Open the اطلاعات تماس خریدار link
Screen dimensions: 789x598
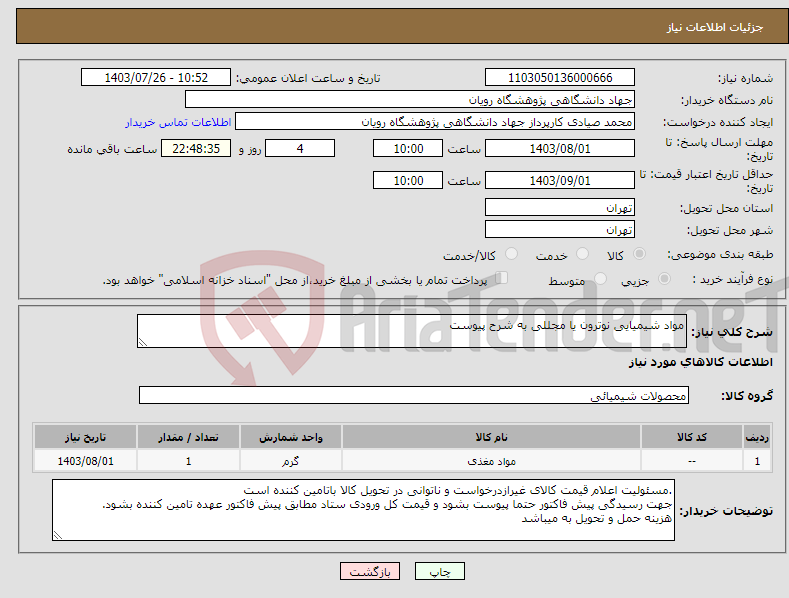tap(178, 122)
